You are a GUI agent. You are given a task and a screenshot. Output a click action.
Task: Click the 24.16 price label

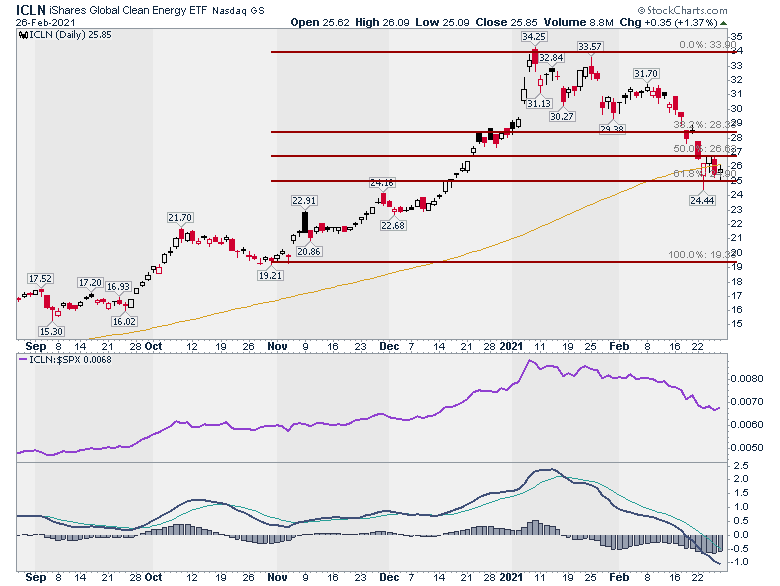coord(382,183)
